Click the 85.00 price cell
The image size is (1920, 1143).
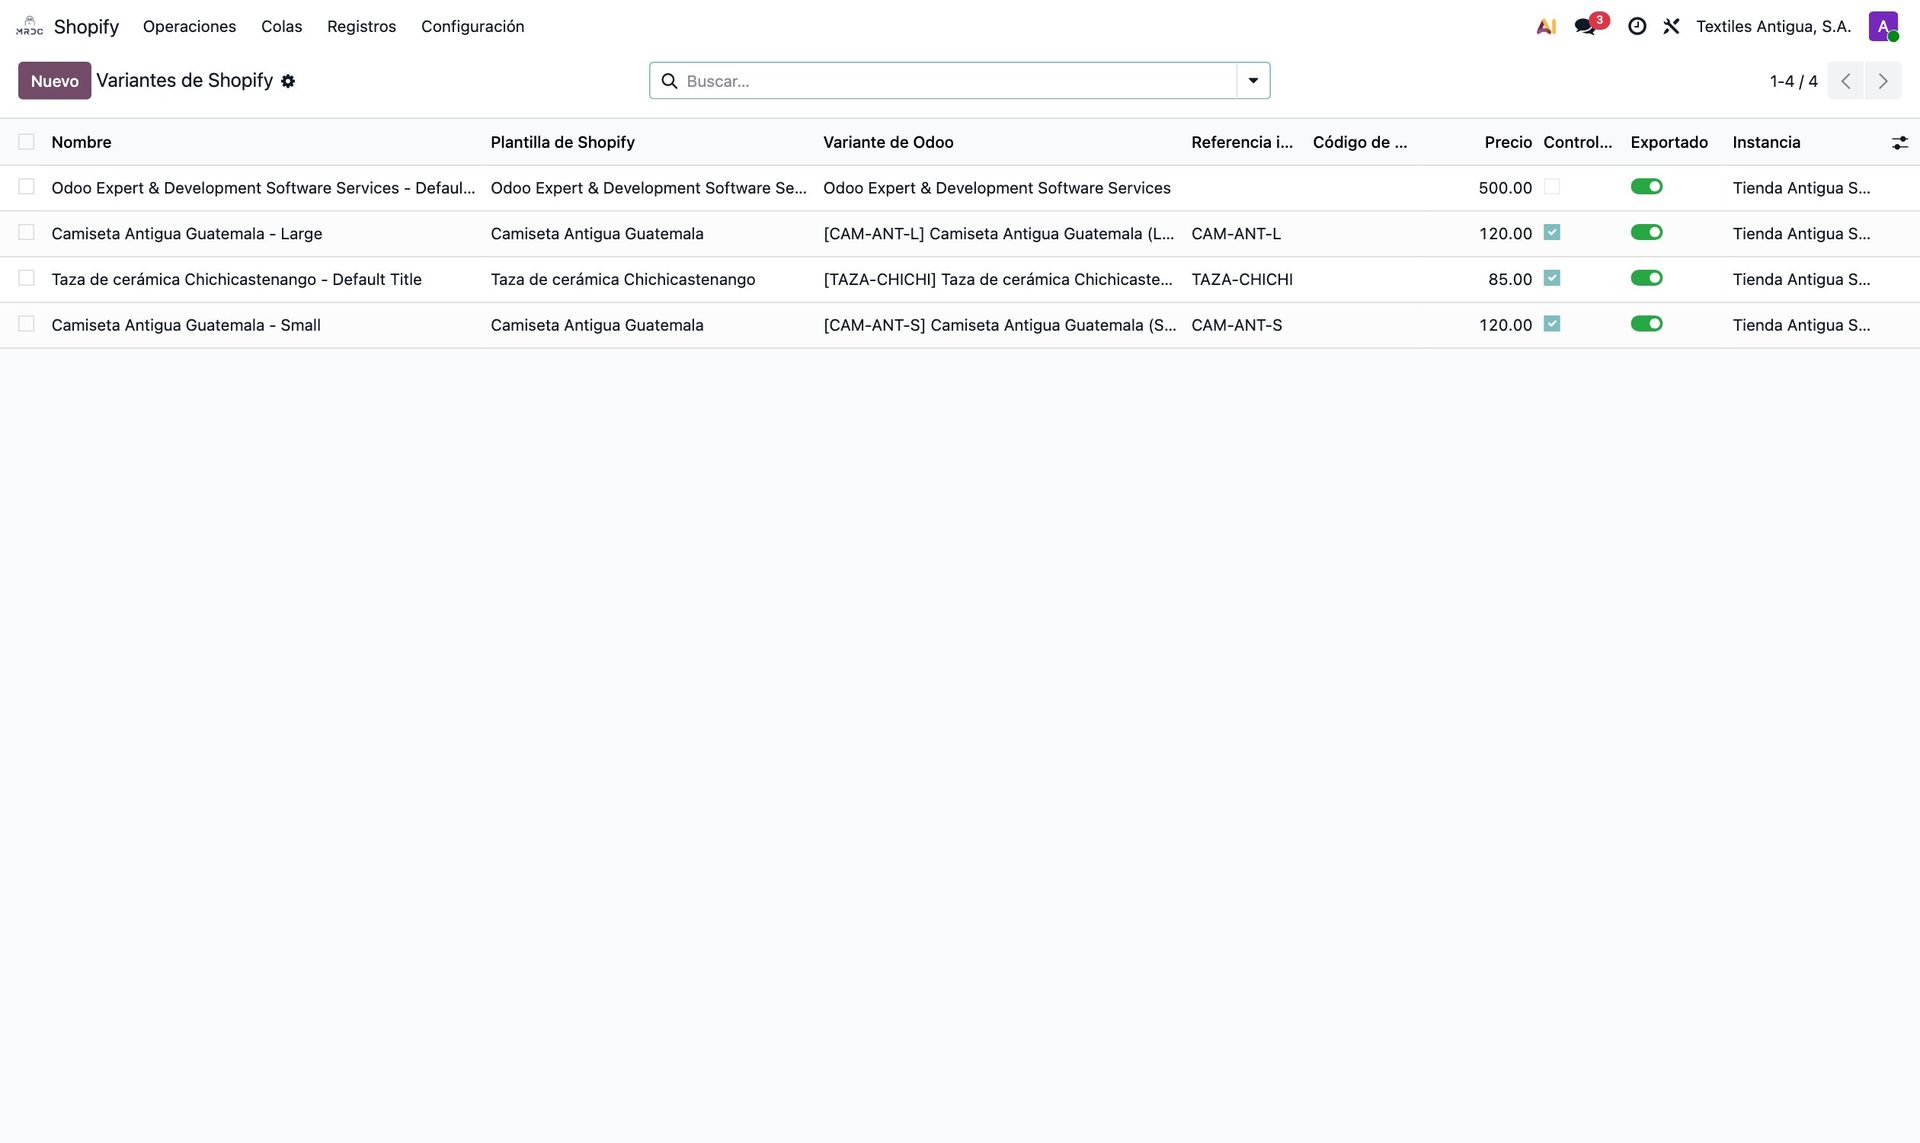pos(1510,279)
